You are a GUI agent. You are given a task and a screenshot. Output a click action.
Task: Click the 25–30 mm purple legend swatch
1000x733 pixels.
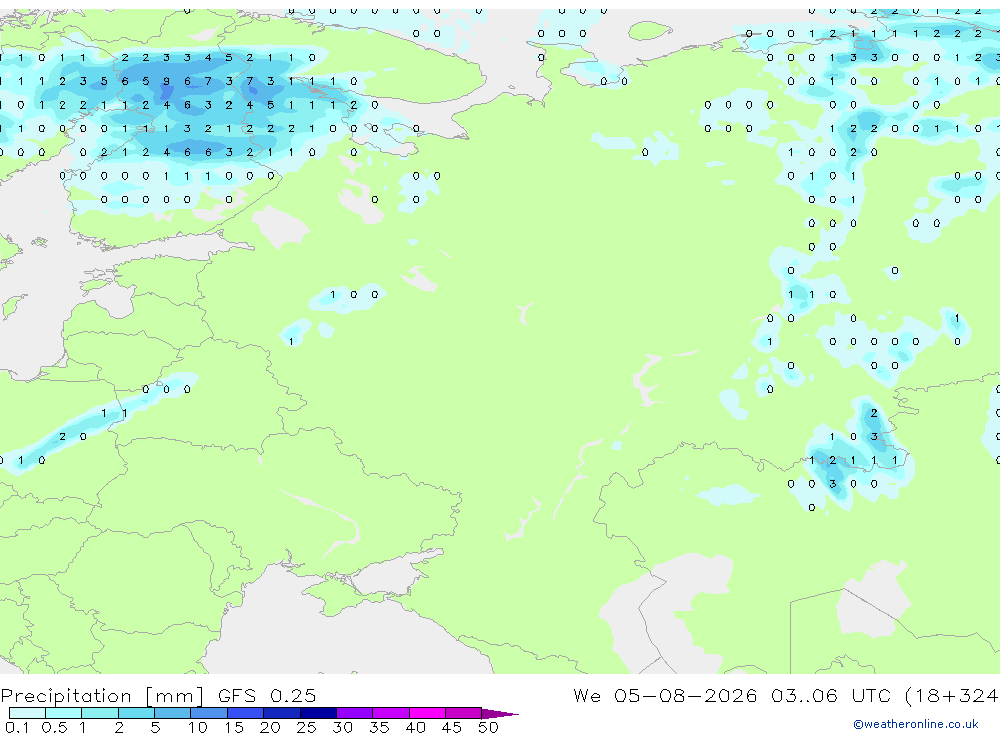click(318, 713)
